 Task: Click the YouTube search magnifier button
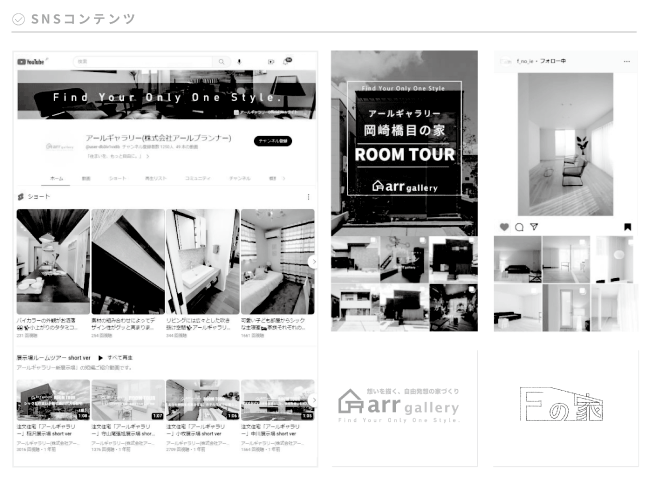[x=222, y=62]
